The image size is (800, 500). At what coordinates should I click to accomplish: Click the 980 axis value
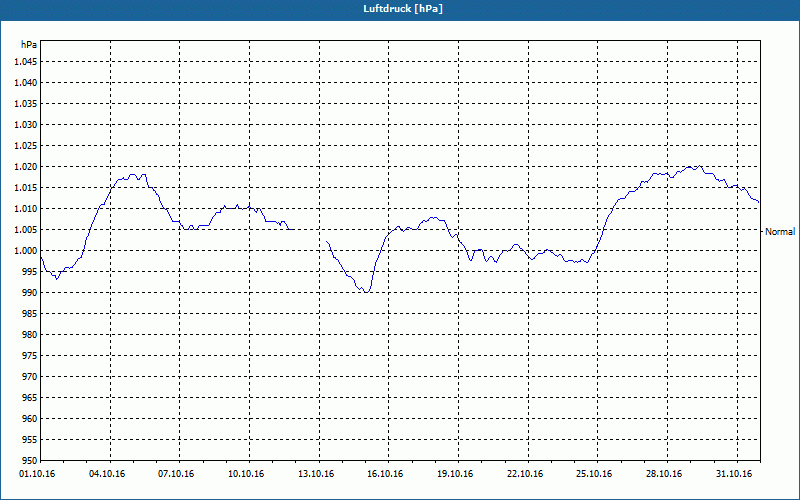click(x=30, y=335)
